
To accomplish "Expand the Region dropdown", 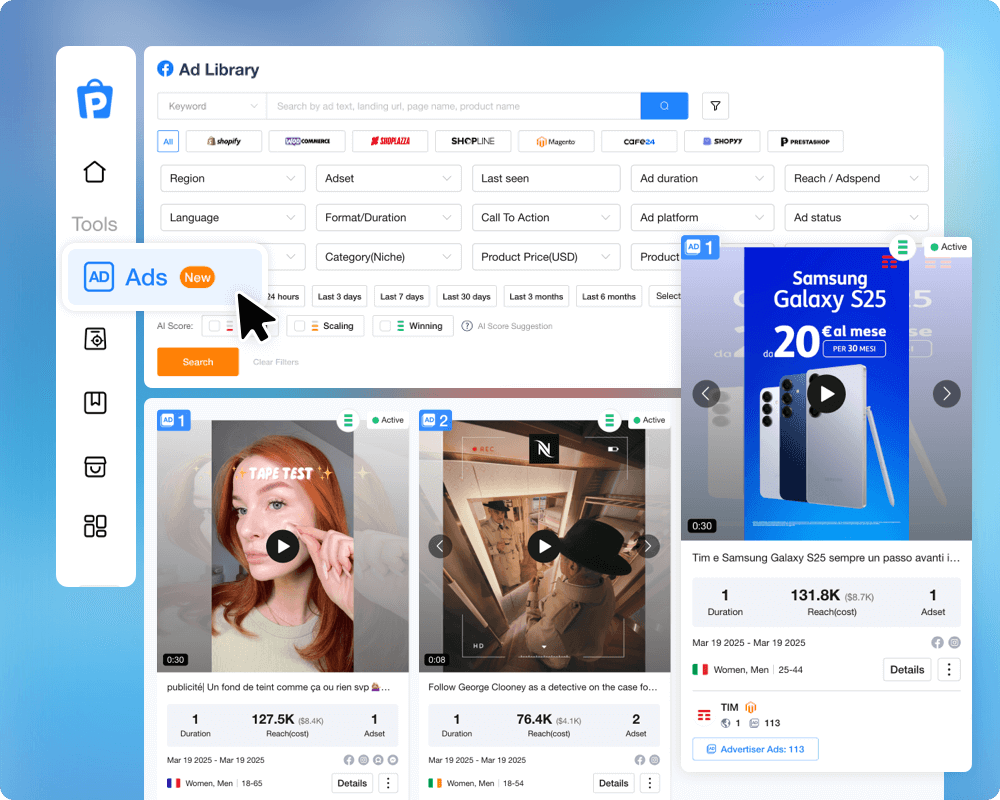I will [233, 178].
